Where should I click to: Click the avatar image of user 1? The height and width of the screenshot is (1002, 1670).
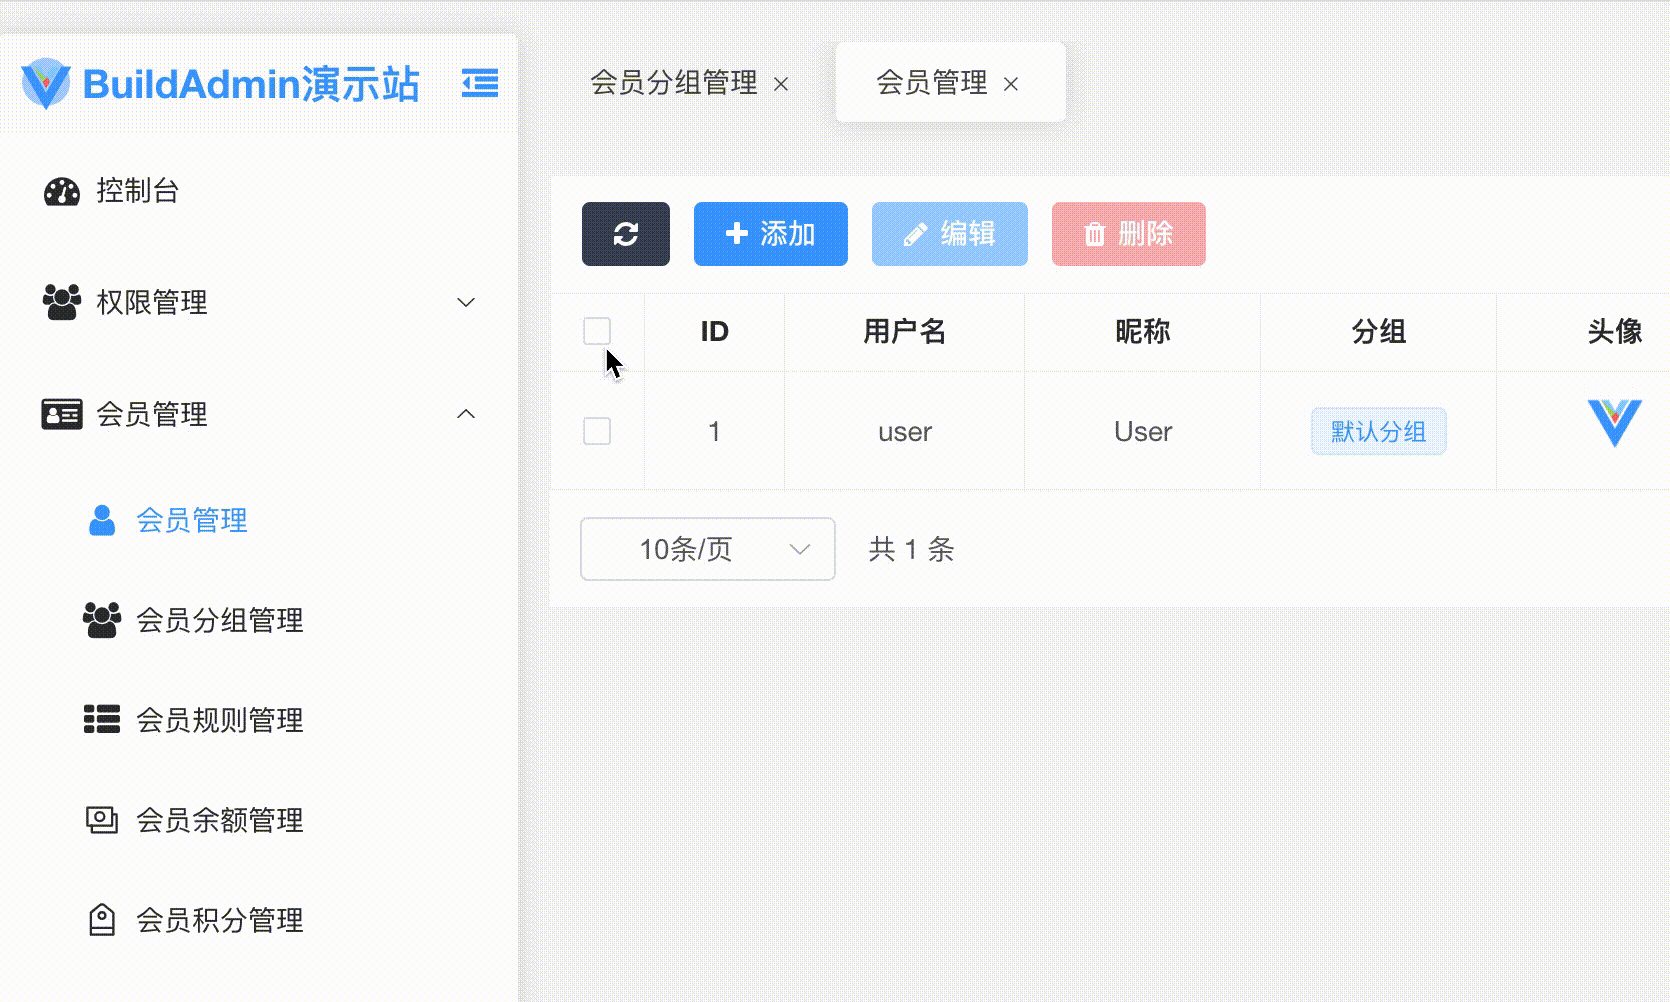tap(1614, 423)
